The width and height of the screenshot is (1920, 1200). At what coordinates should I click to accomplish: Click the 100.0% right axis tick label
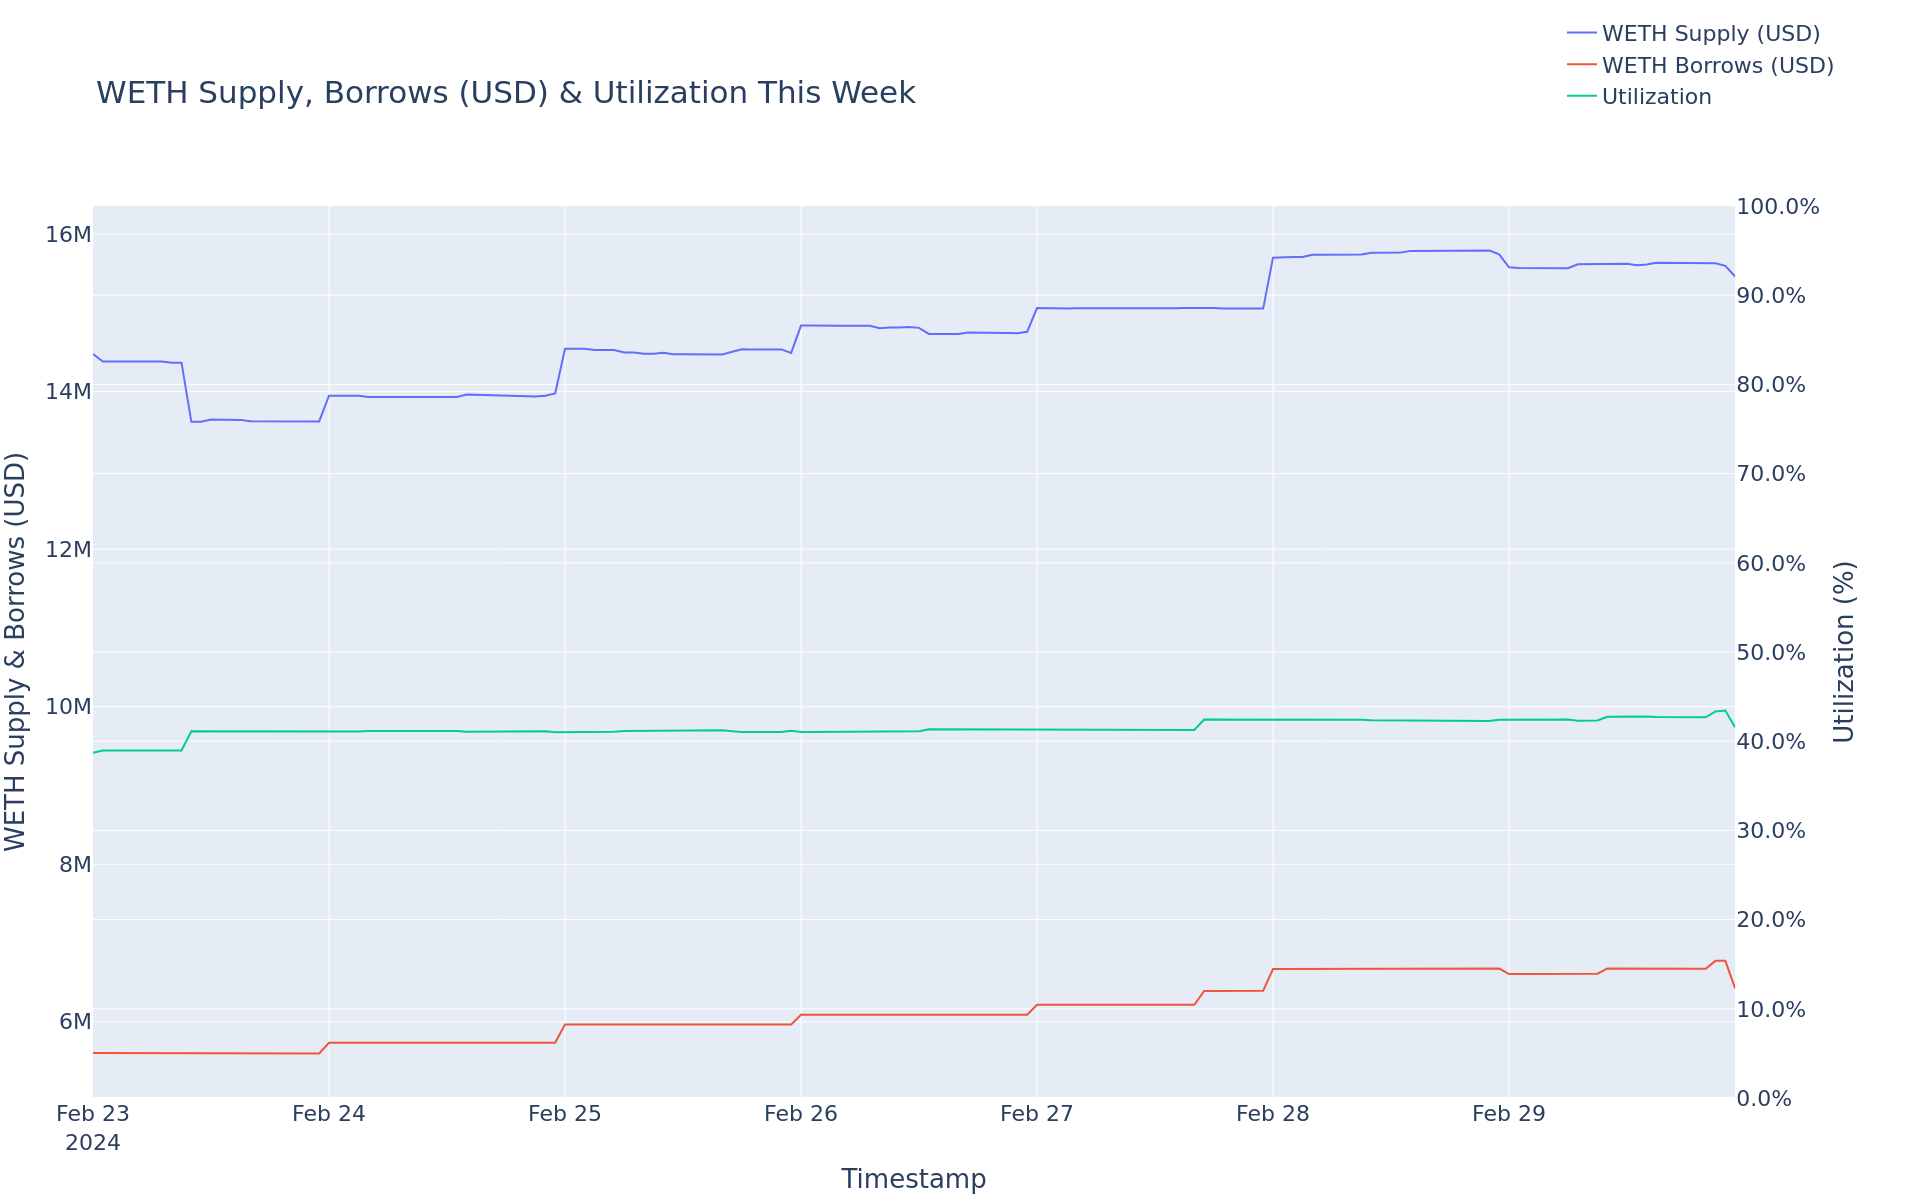click(1777, 207)
